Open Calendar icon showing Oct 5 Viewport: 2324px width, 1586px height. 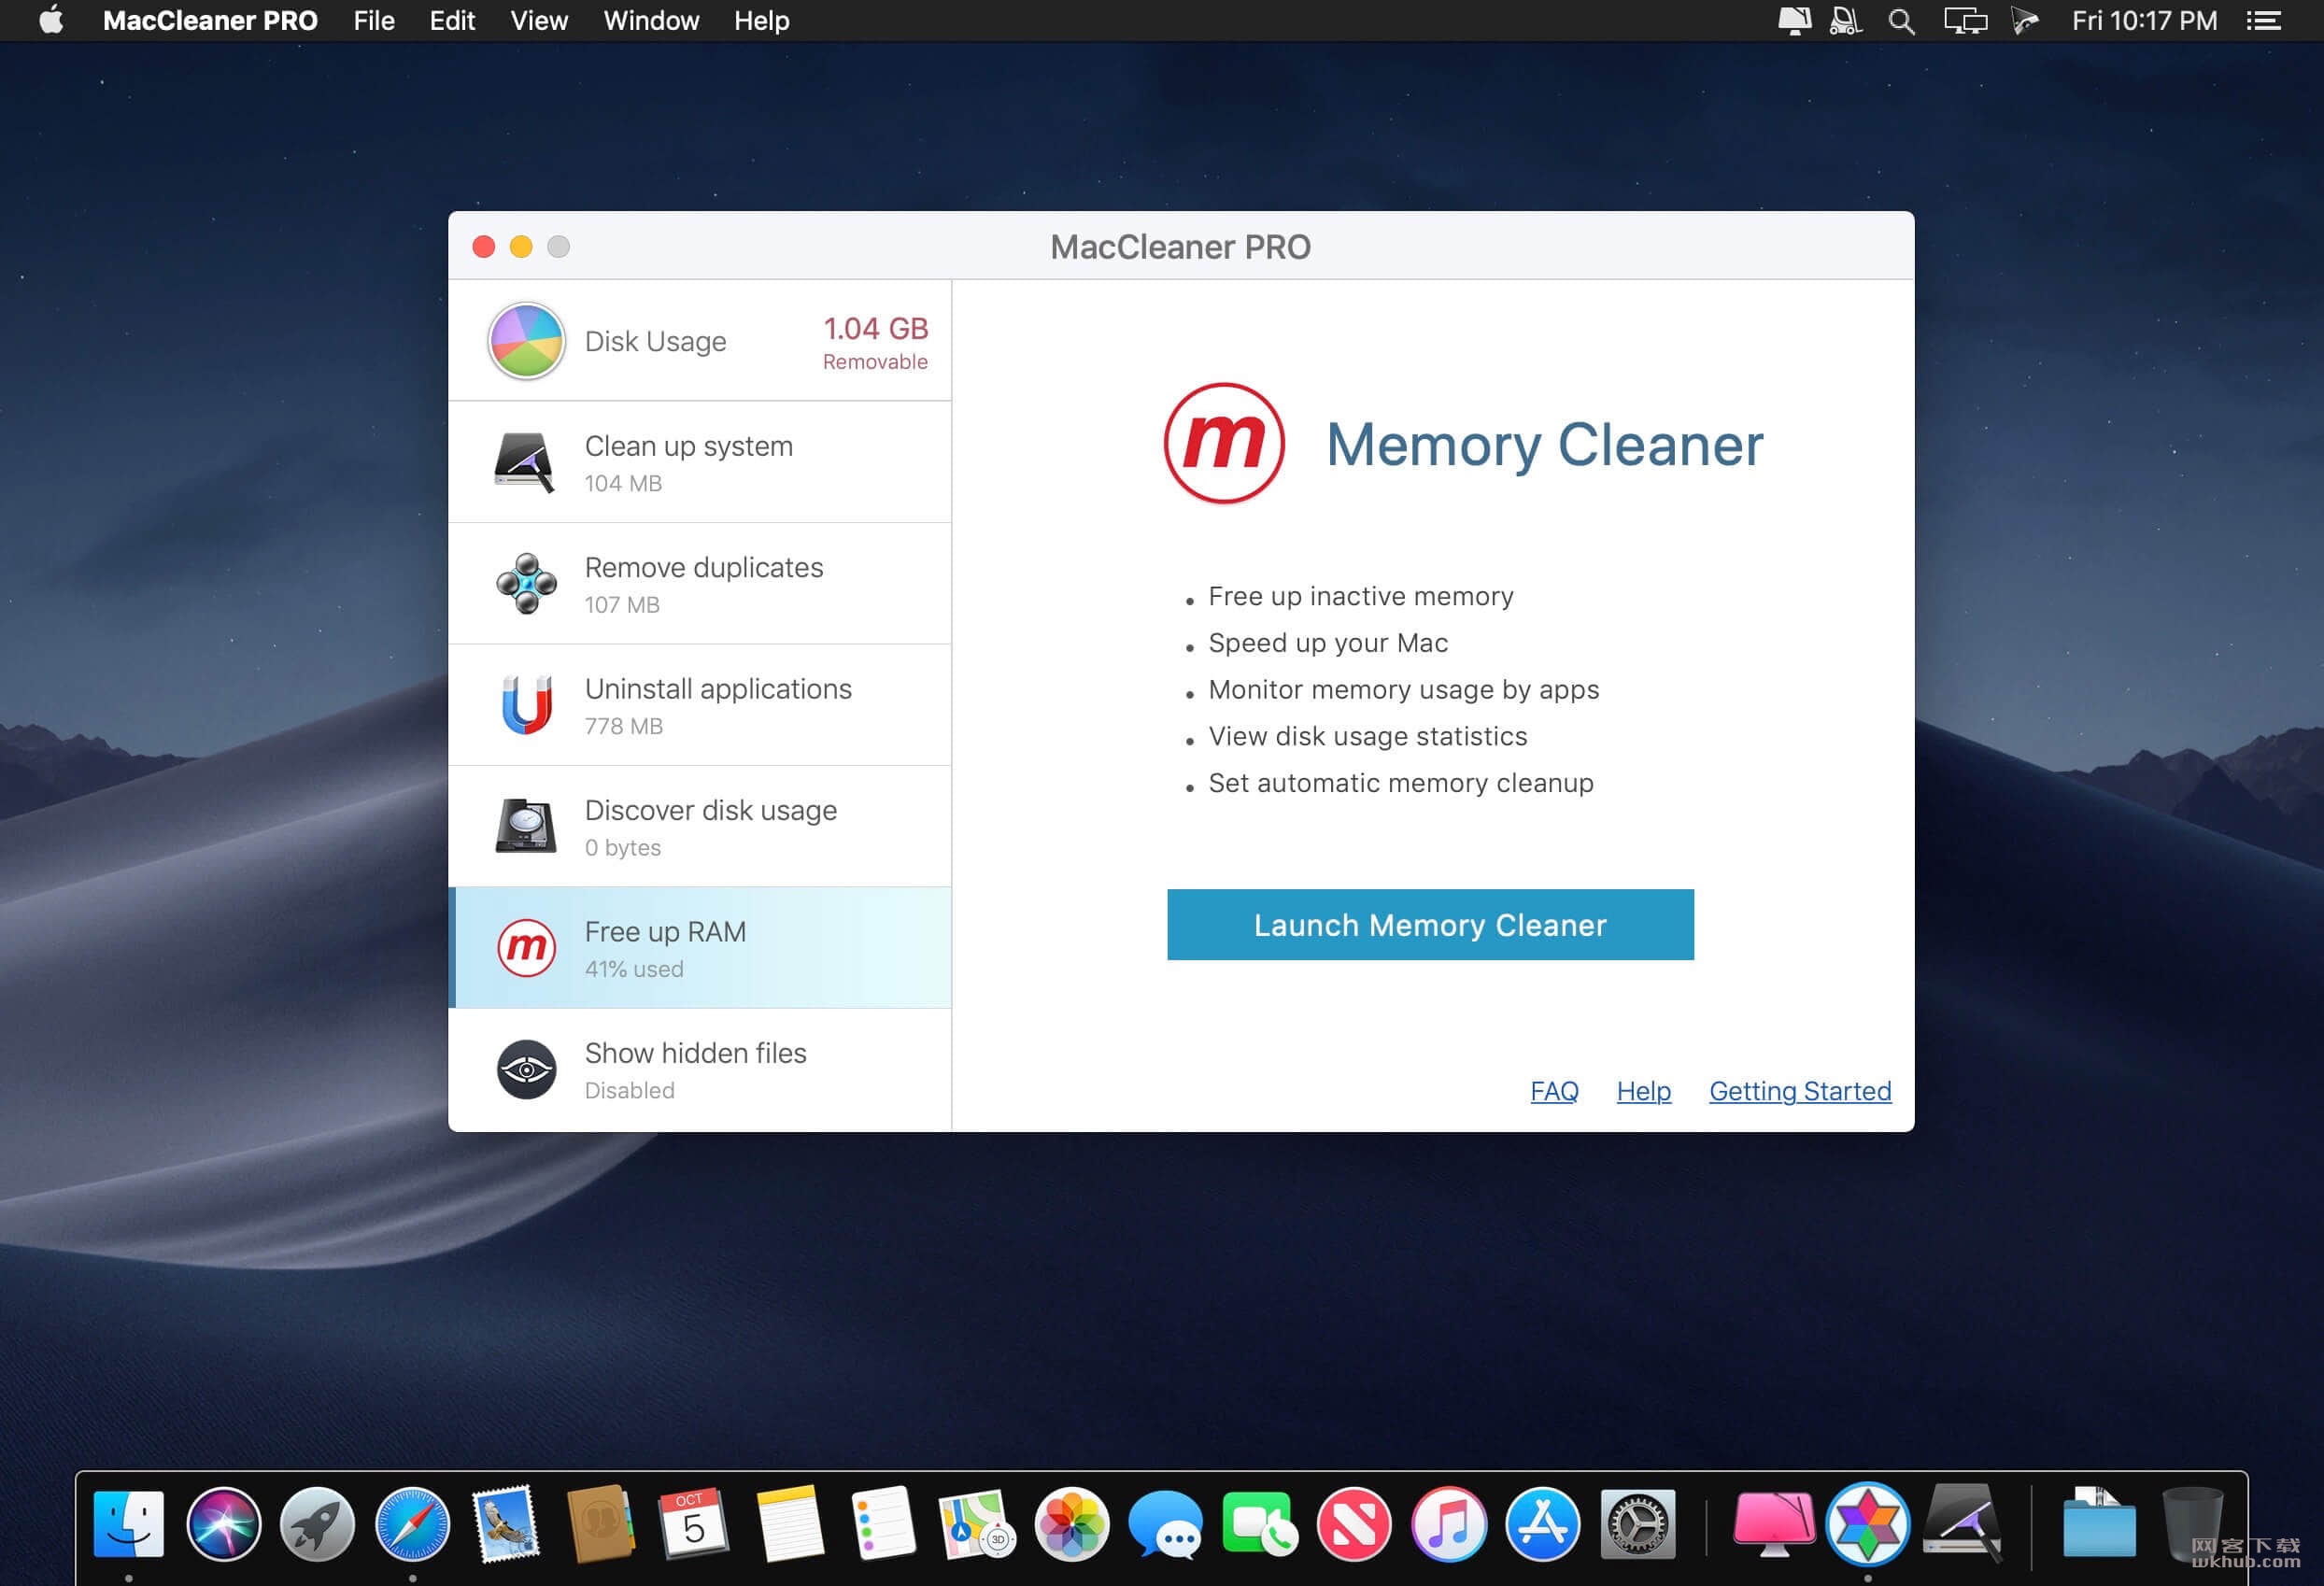[694, 1524]
